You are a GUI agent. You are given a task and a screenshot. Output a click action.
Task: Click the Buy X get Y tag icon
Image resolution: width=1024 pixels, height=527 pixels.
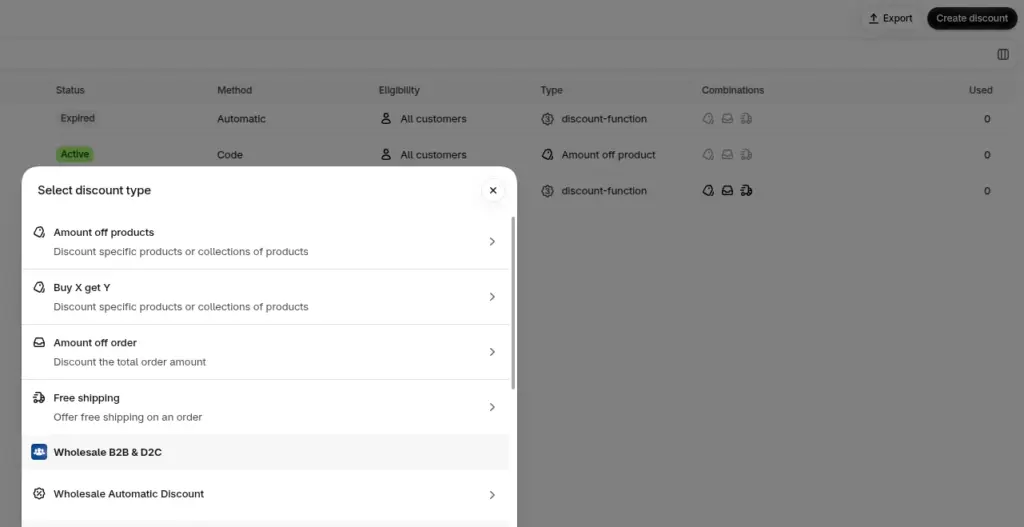point(39,287)
